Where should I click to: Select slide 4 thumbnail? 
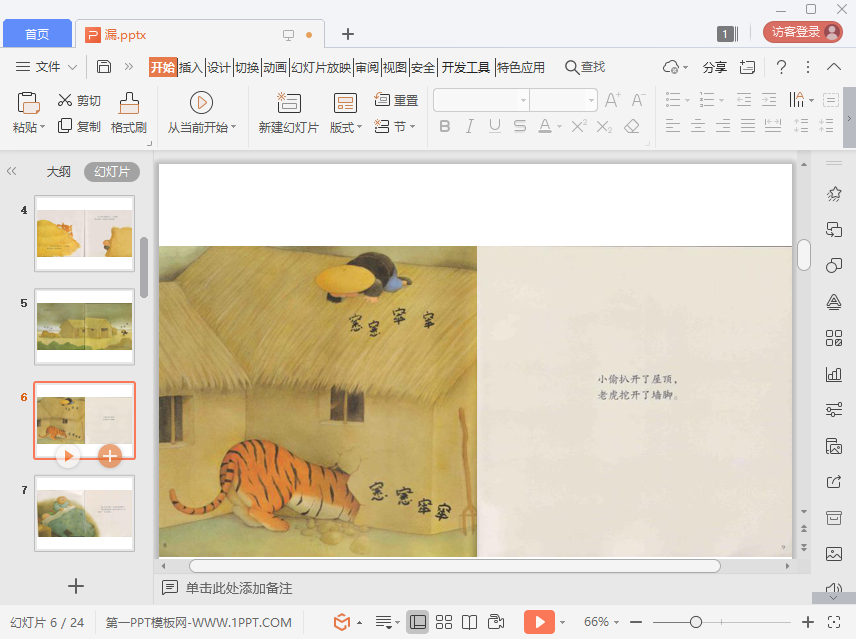click(x=85, y=233)
